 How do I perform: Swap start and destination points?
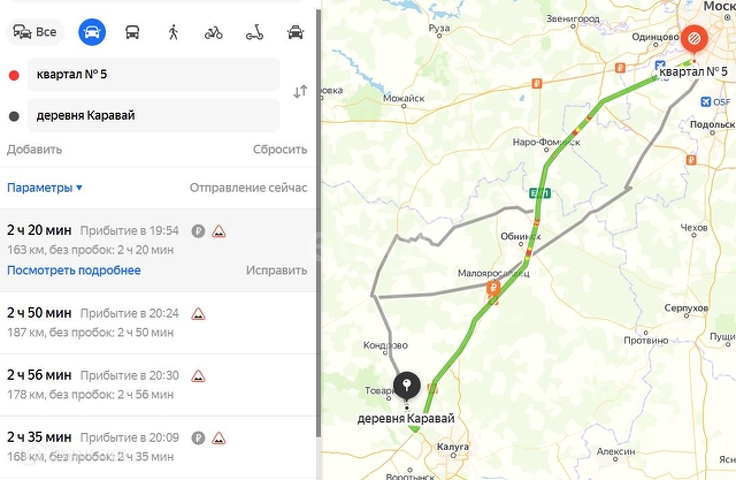(x=300, y=91)
